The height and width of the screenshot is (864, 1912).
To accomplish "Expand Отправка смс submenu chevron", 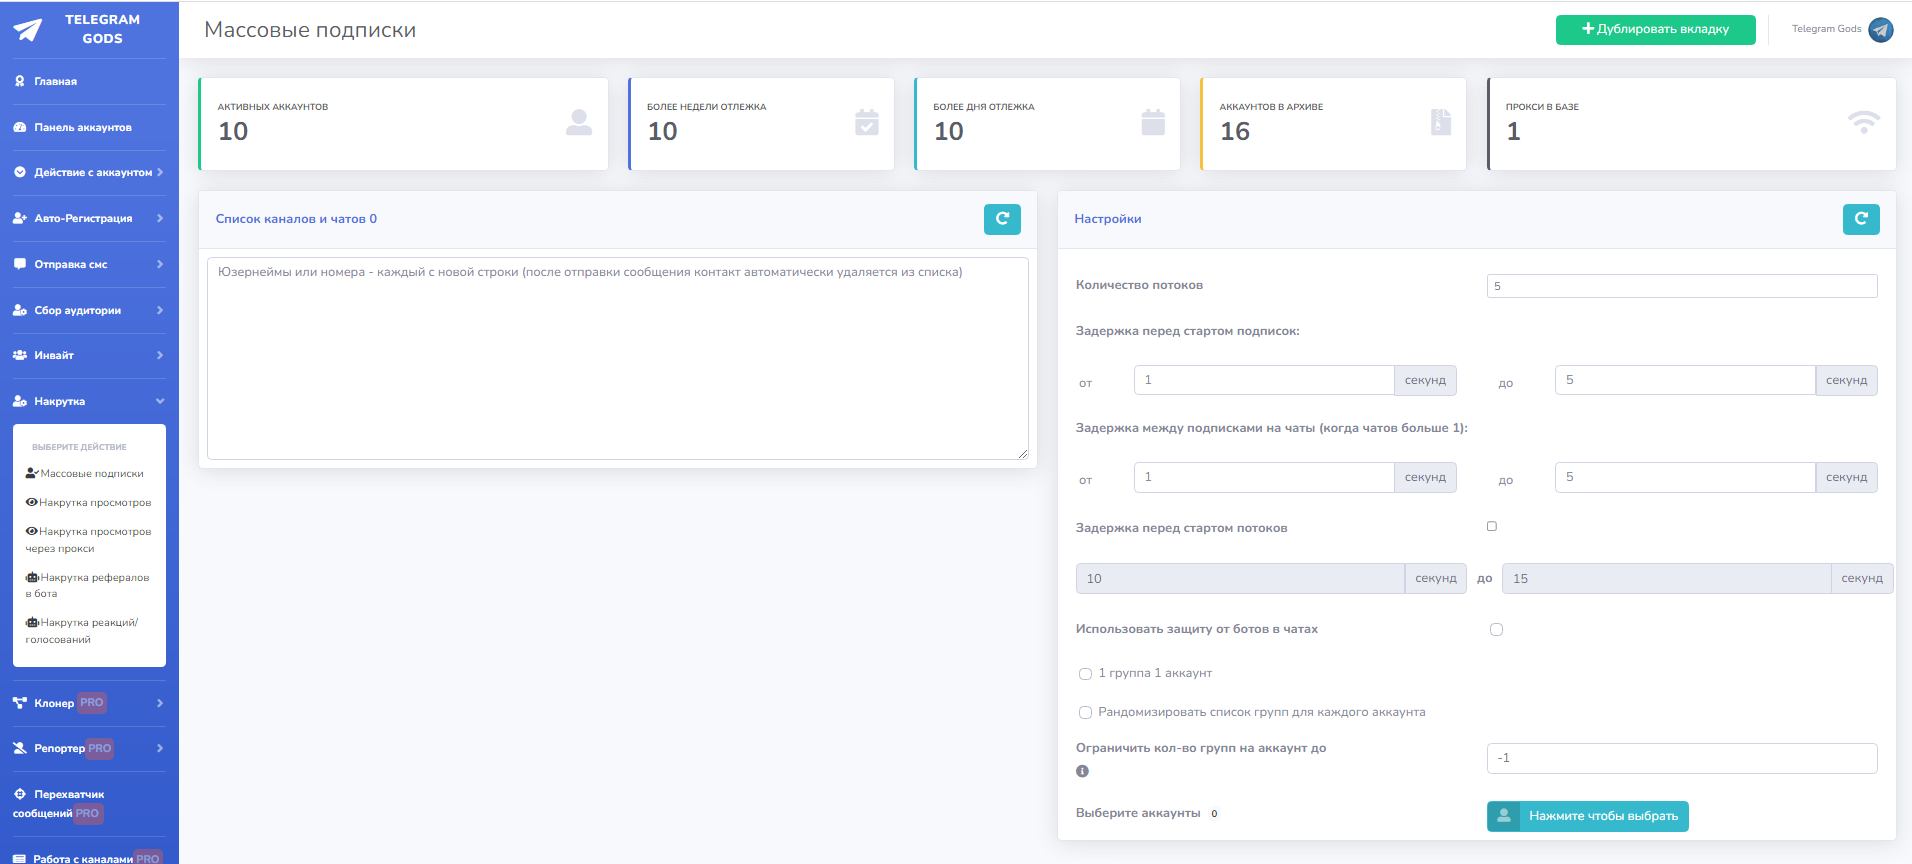I will tap(160, 264).
